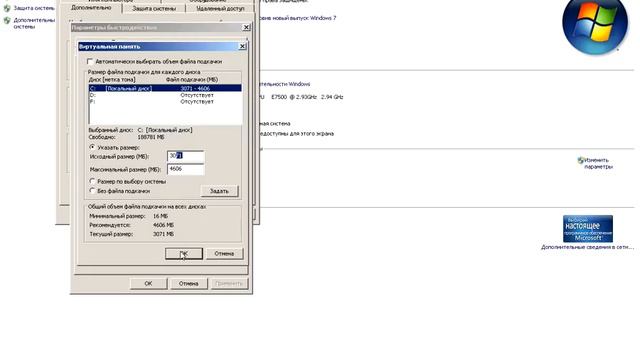Open 'Дополнительные сведения в сети' link
The image size is (640, 360).
pos(587,247)
